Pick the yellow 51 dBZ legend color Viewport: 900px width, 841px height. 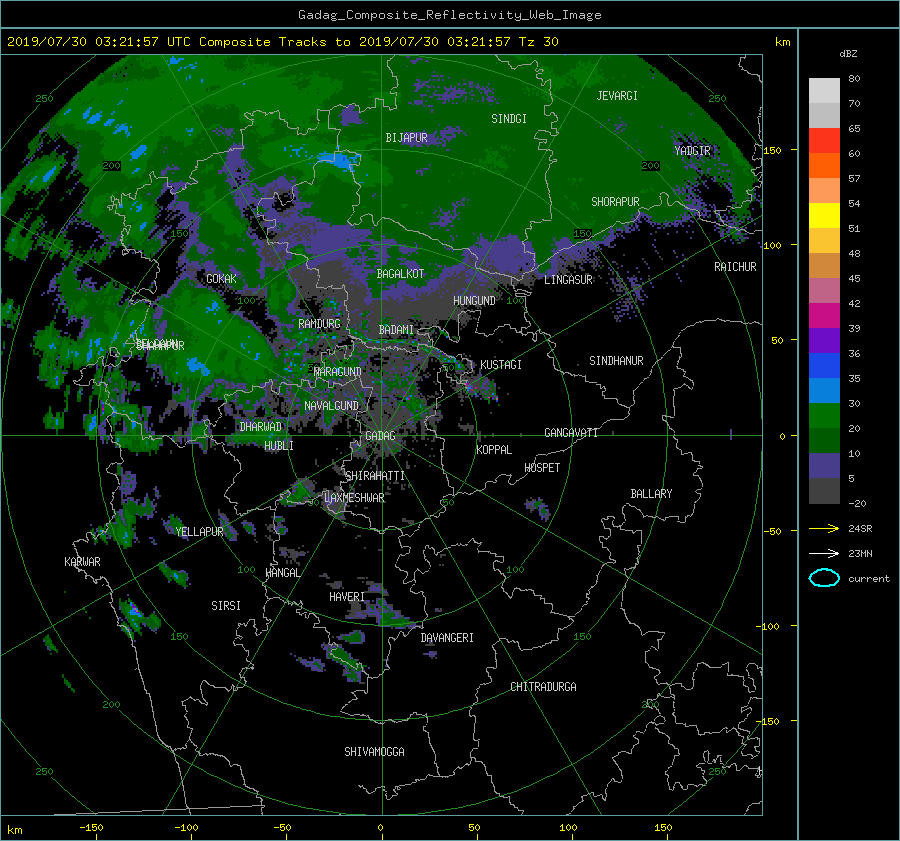(x=824, y=215)
